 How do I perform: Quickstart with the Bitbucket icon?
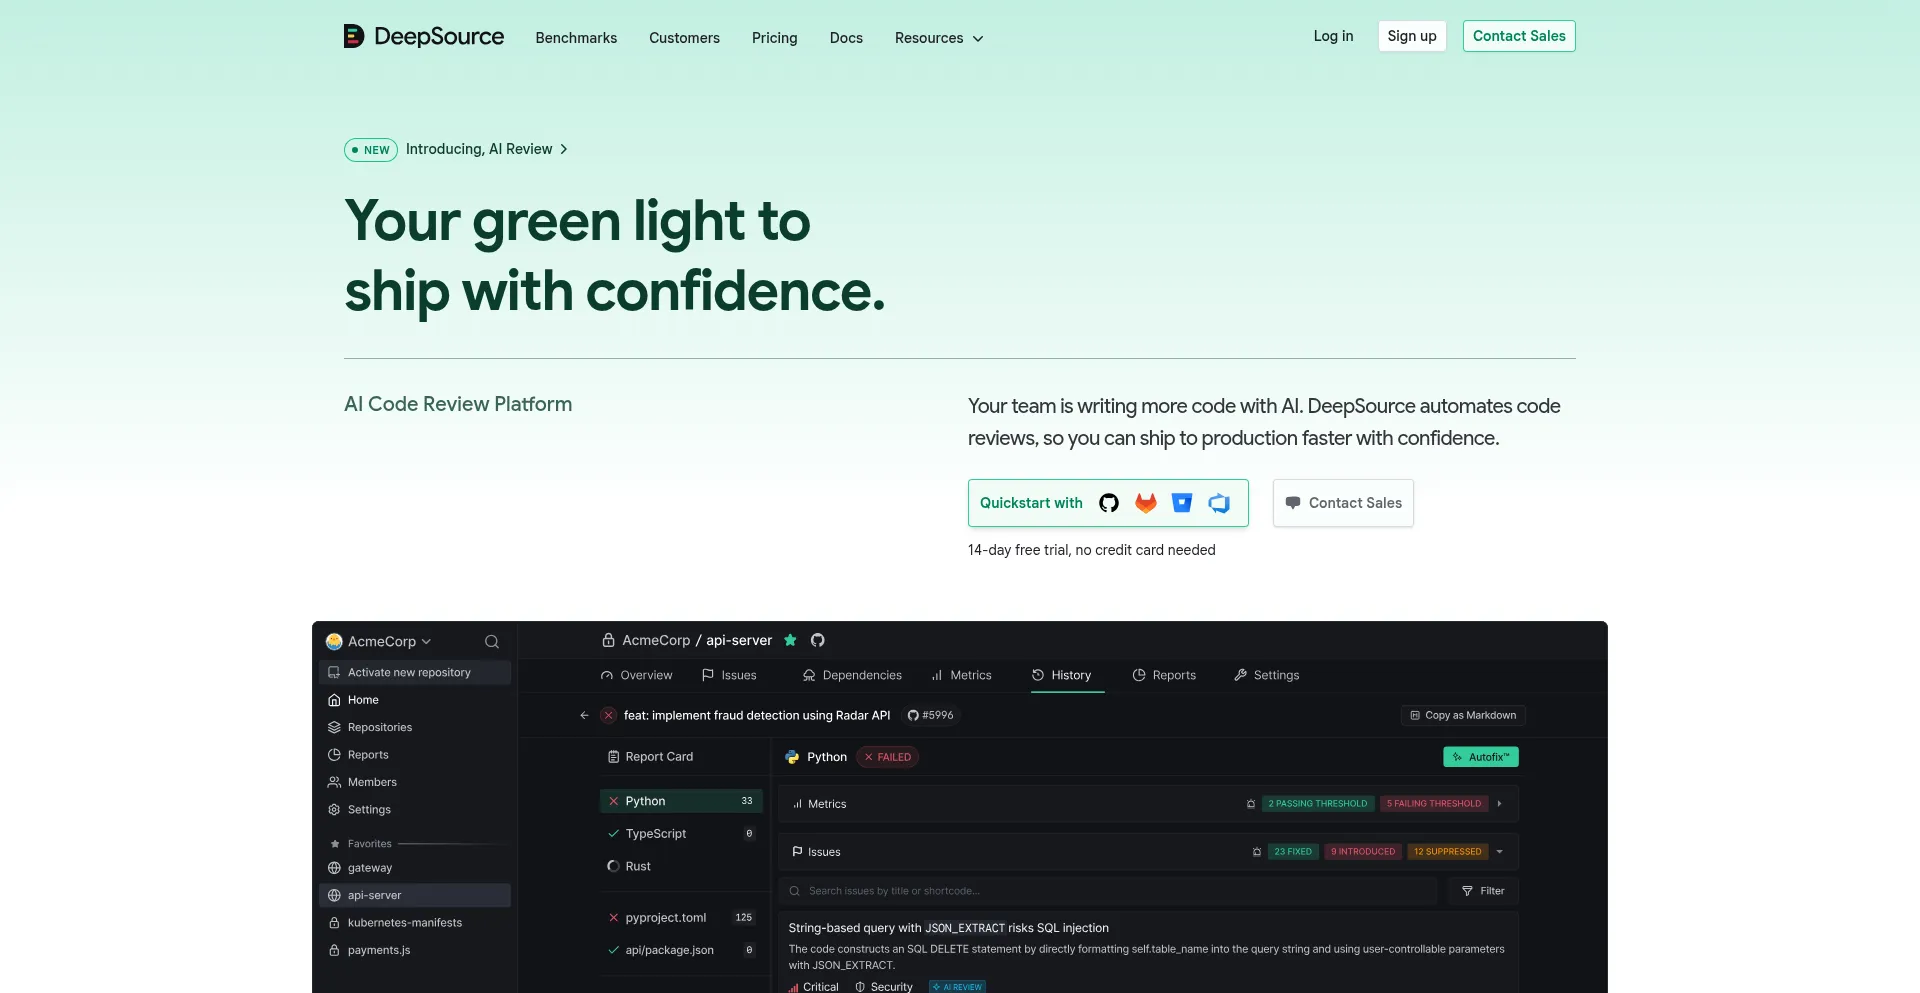coord(1182,503)
